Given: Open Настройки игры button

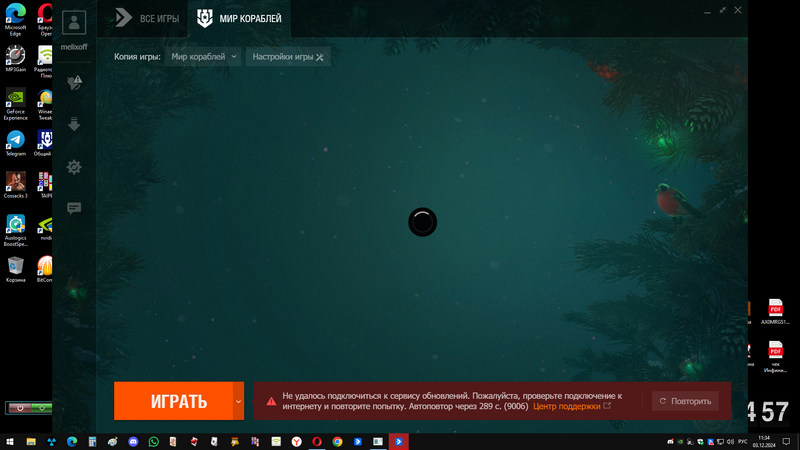Looking at the screenshot, I should pos(288,57).
